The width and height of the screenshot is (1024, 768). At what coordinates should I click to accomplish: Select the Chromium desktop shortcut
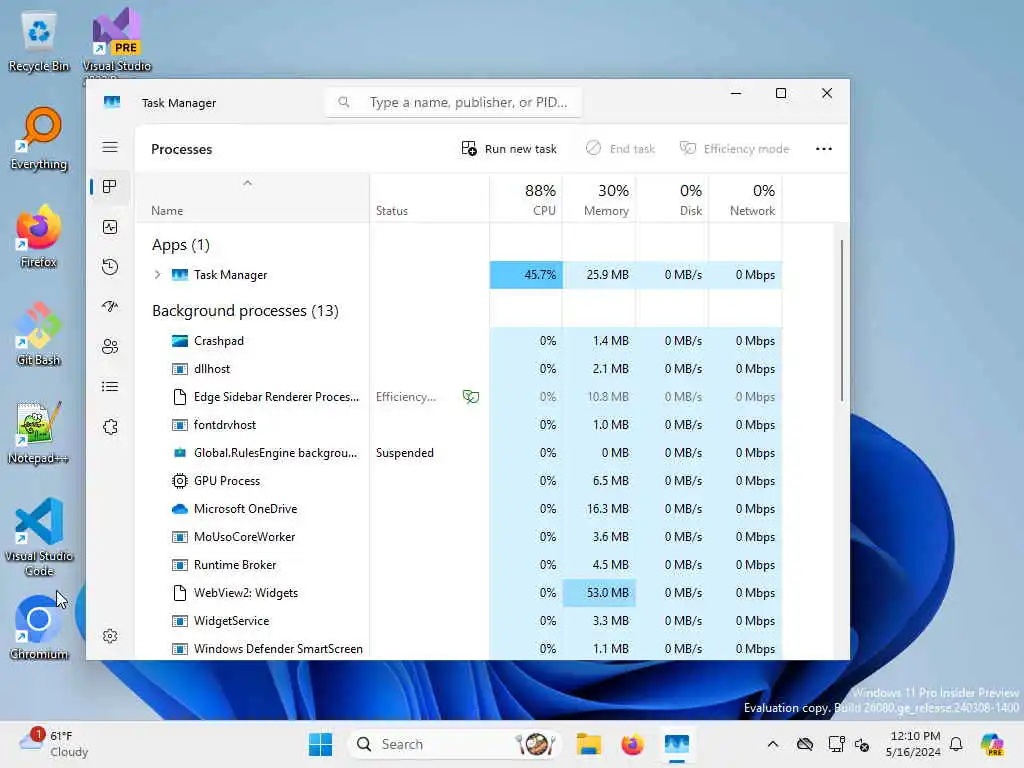coord(39,628)
